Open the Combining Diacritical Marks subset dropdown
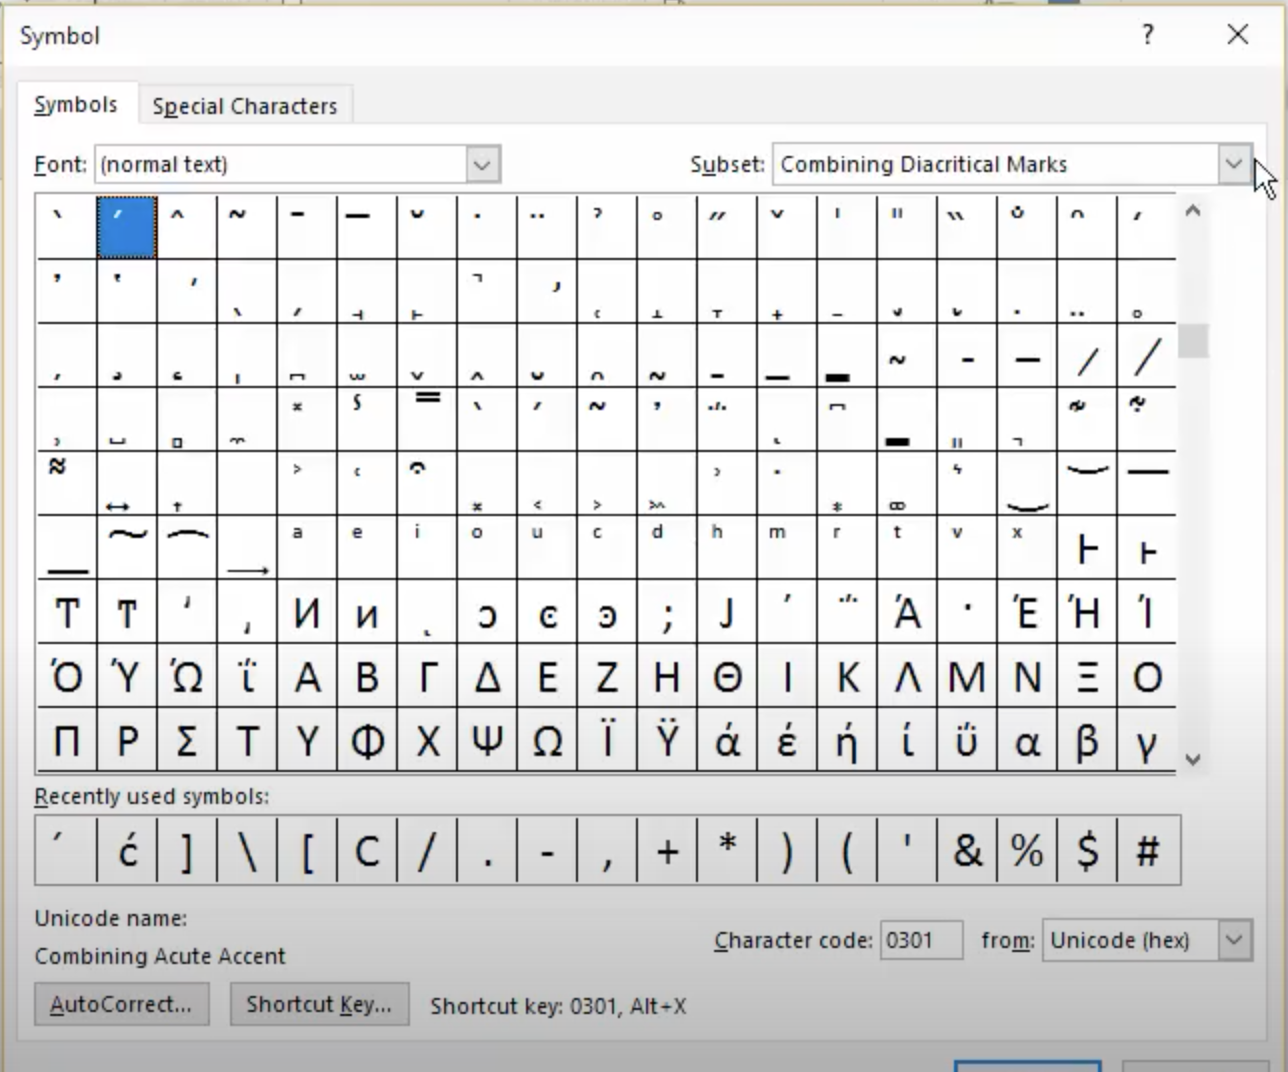The width and height of the screenshot is (1288, 1072). tap(1234, 164)
